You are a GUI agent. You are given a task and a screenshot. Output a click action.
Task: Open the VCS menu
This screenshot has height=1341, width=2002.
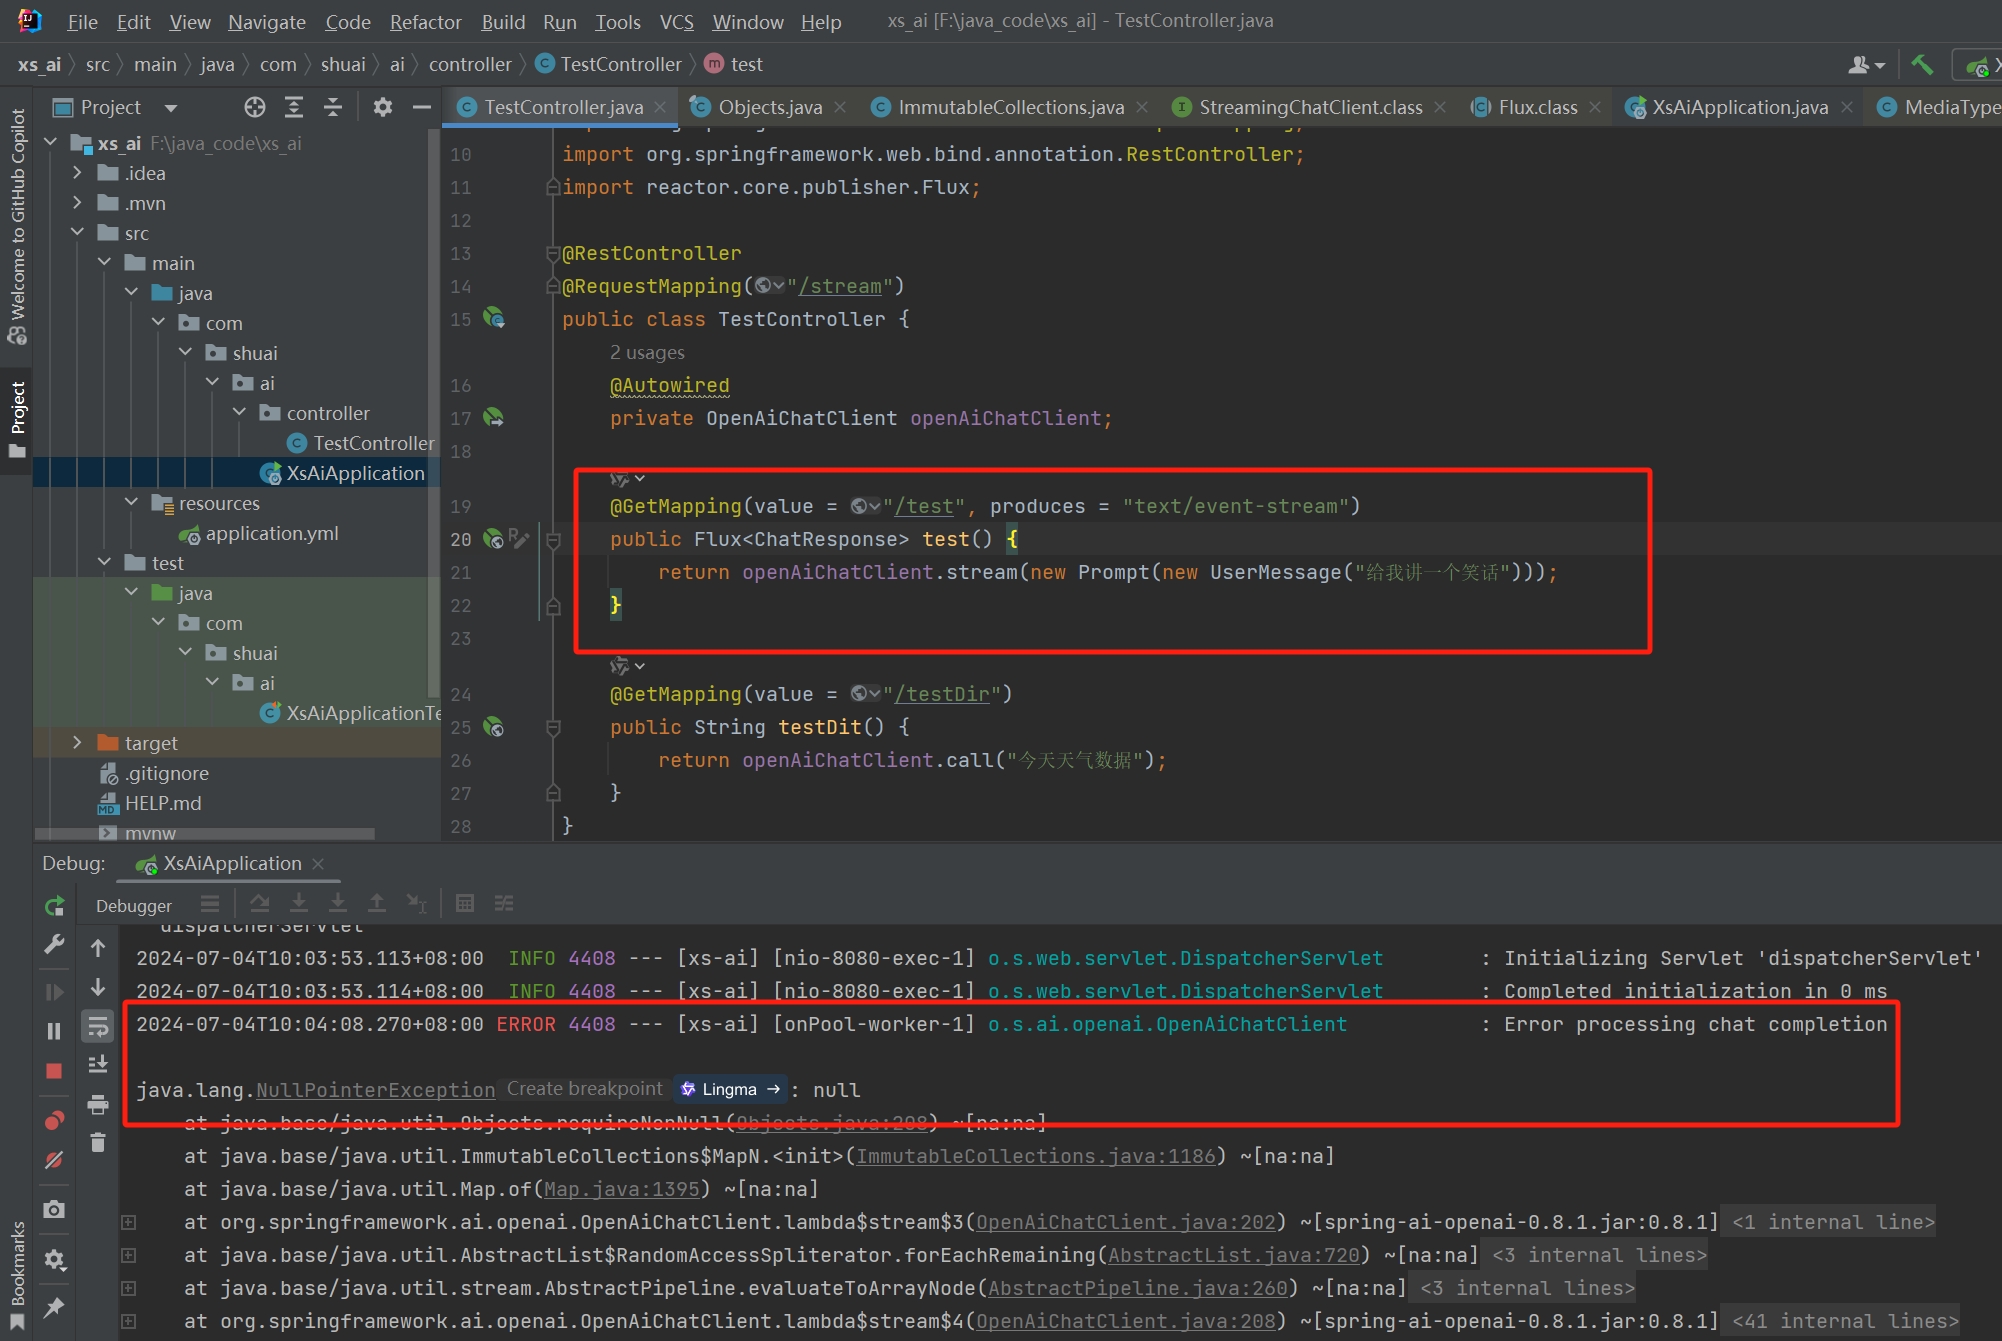pyautogui.click(x=677, y=21)
